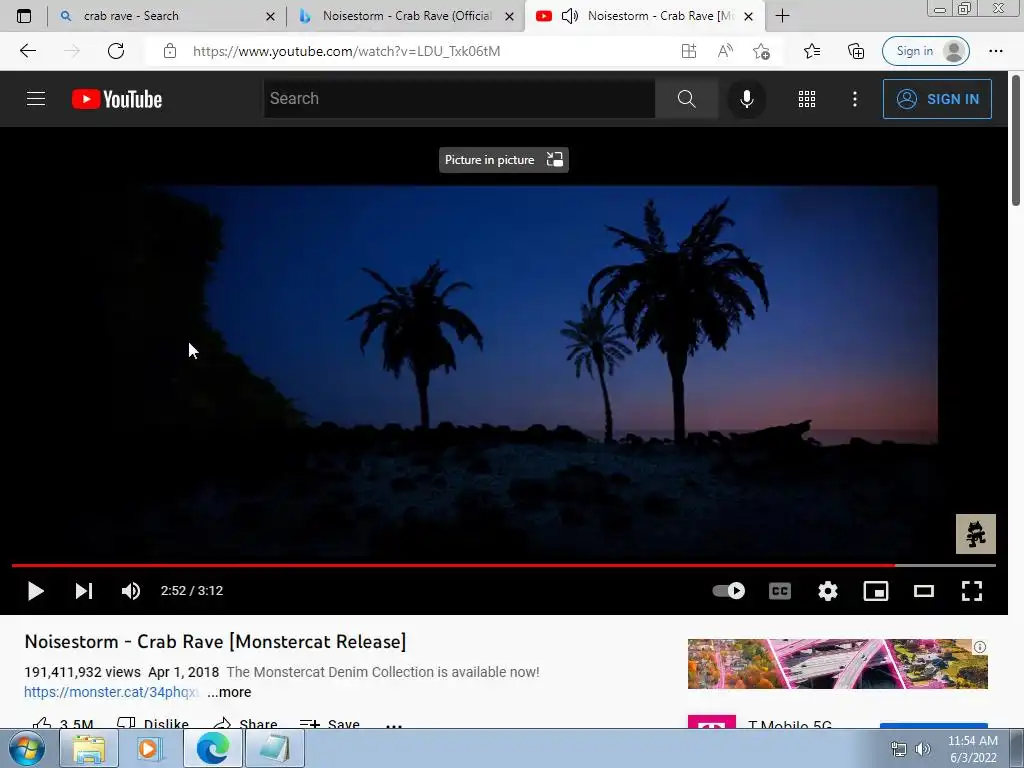Enter full screen video mode
Viewport: 1024px width, 768px height.
pyautogui.click(x=972, y=591)
